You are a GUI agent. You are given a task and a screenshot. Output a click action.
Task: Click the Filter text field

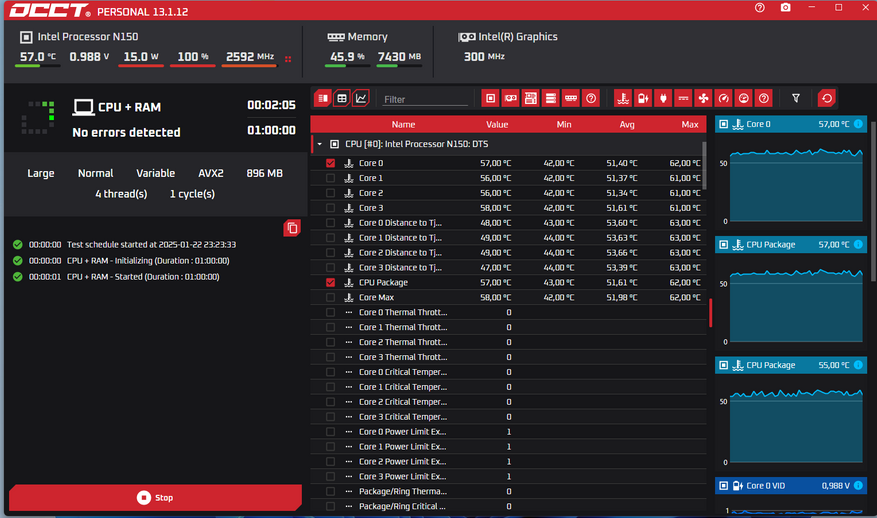(425, 99)
